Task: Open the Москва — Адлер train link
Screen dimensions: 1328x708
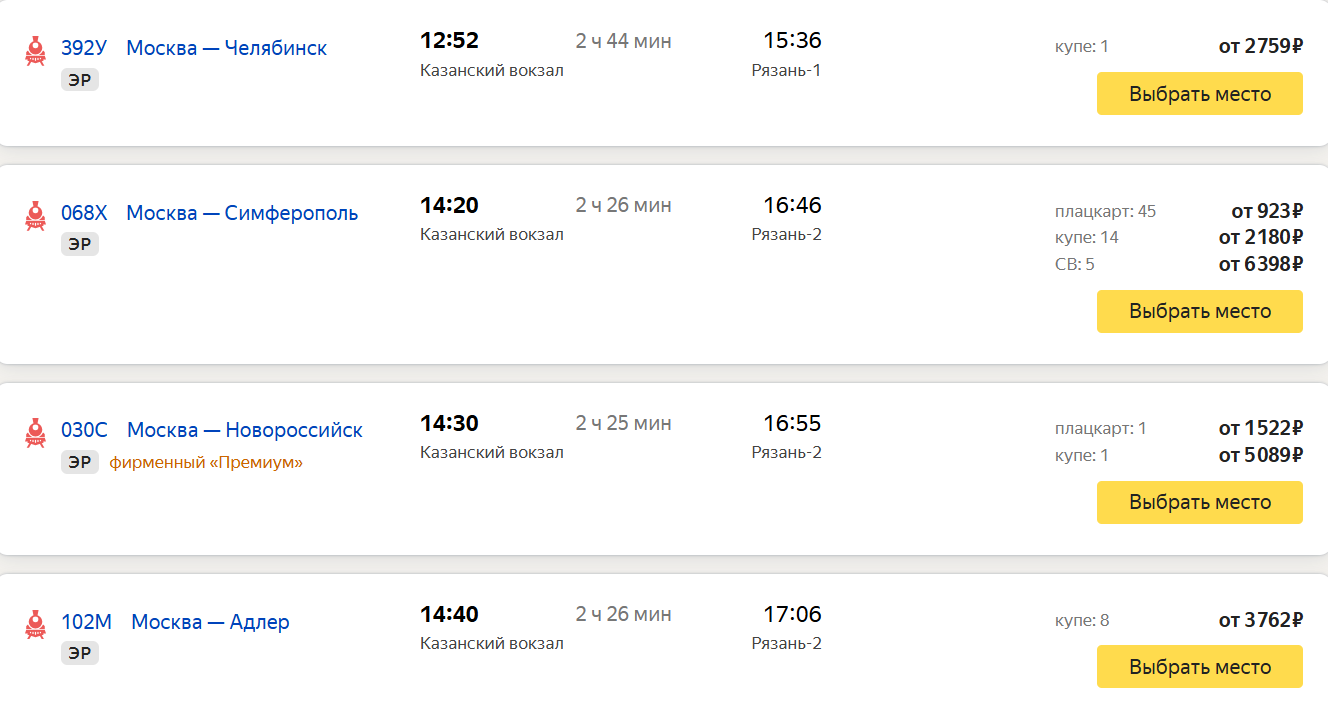Action: click(x=210, y=622)
